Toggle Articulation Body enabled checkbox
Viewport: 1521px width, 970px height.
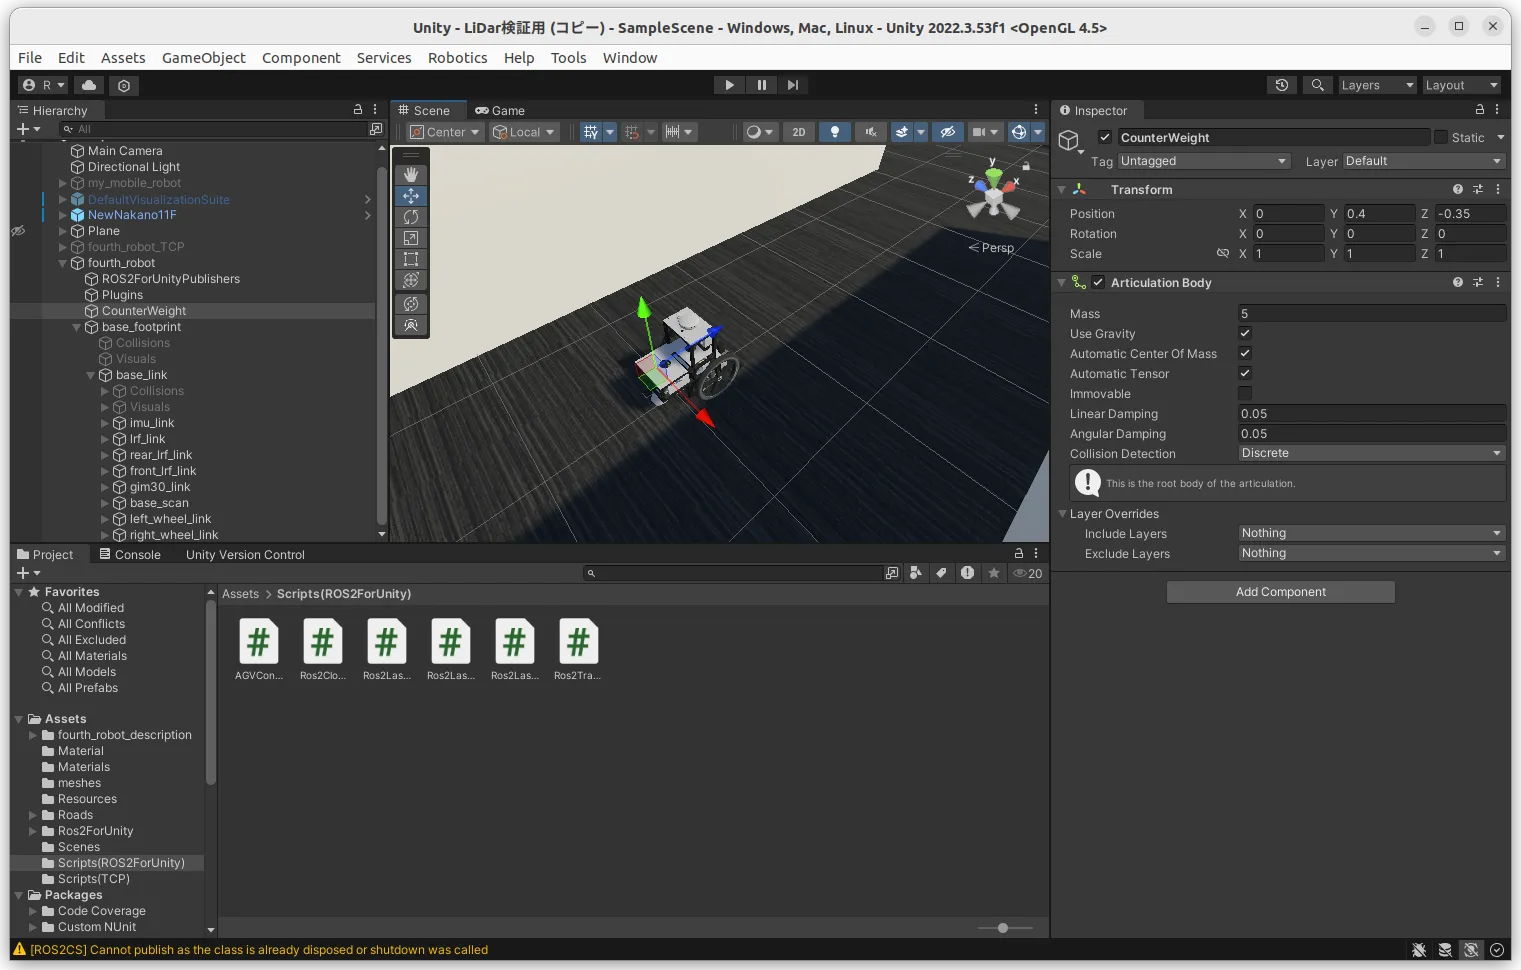(1098, 283)
